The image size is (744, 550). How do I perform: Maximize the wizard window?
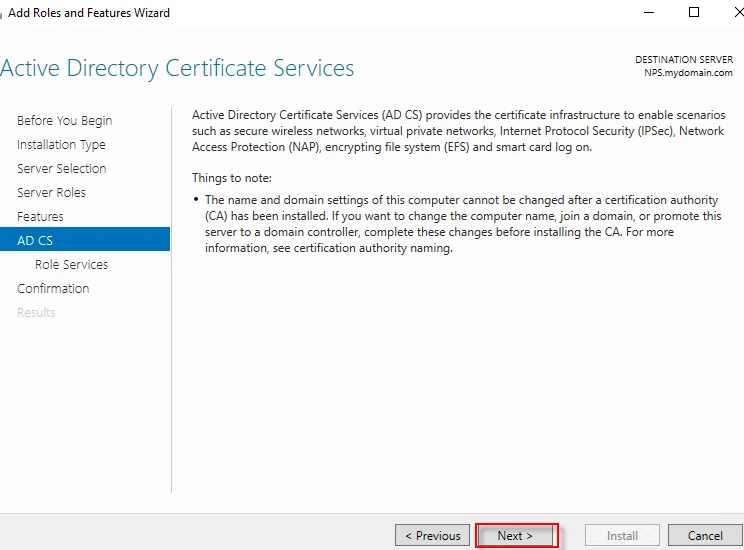tap(694, 13)
